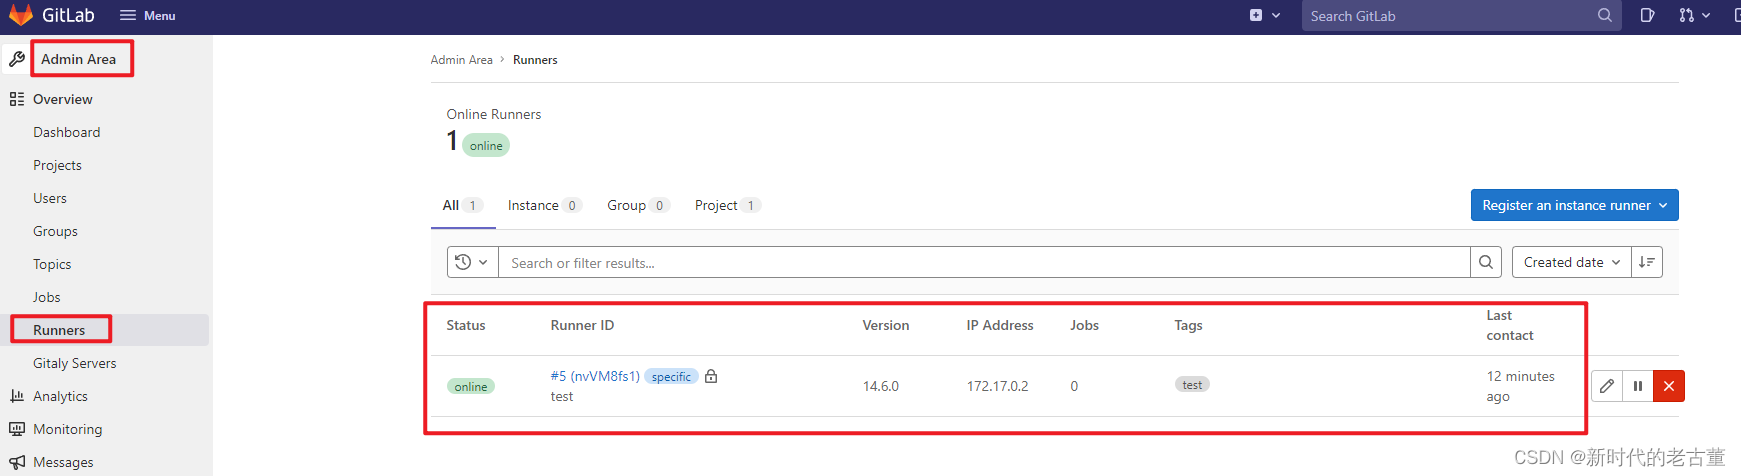Open the issues icon in top bar

(1647, 15)
